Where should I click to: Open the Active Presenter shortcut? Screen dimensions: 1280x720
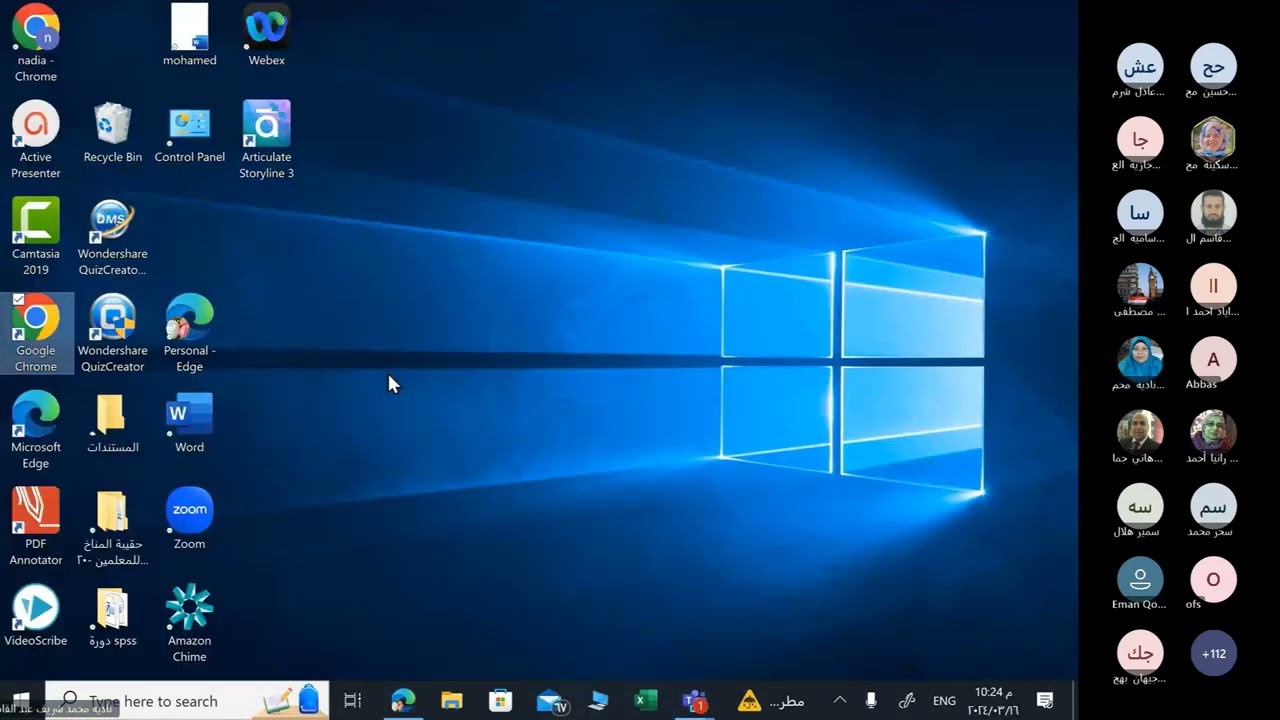click(x=36, y=140)
